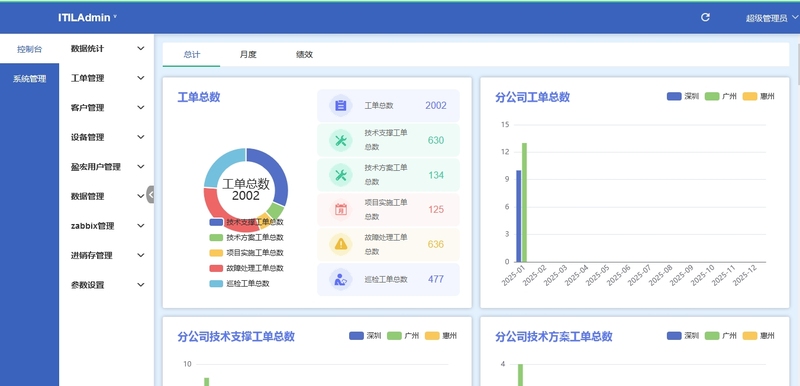Toggle 巡检工单总数 in donut legend
Screen dimensions: 800x386
(x=239, y=284)
